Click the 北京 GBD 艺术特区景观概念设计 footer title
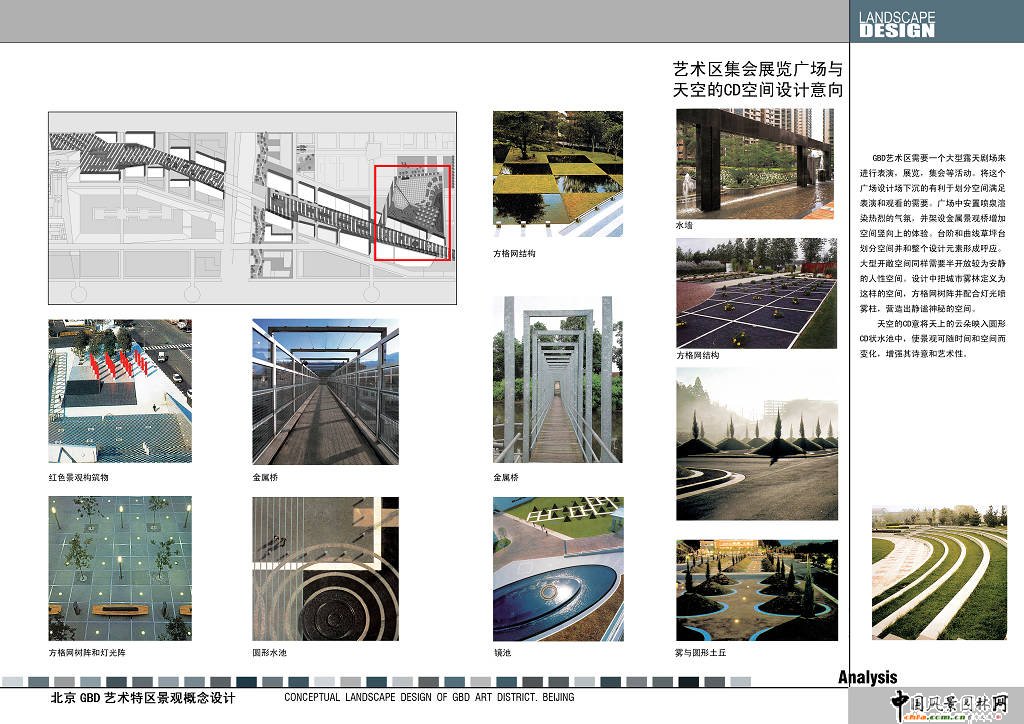This screenshot has width=1024, height=724. (142, 698)
